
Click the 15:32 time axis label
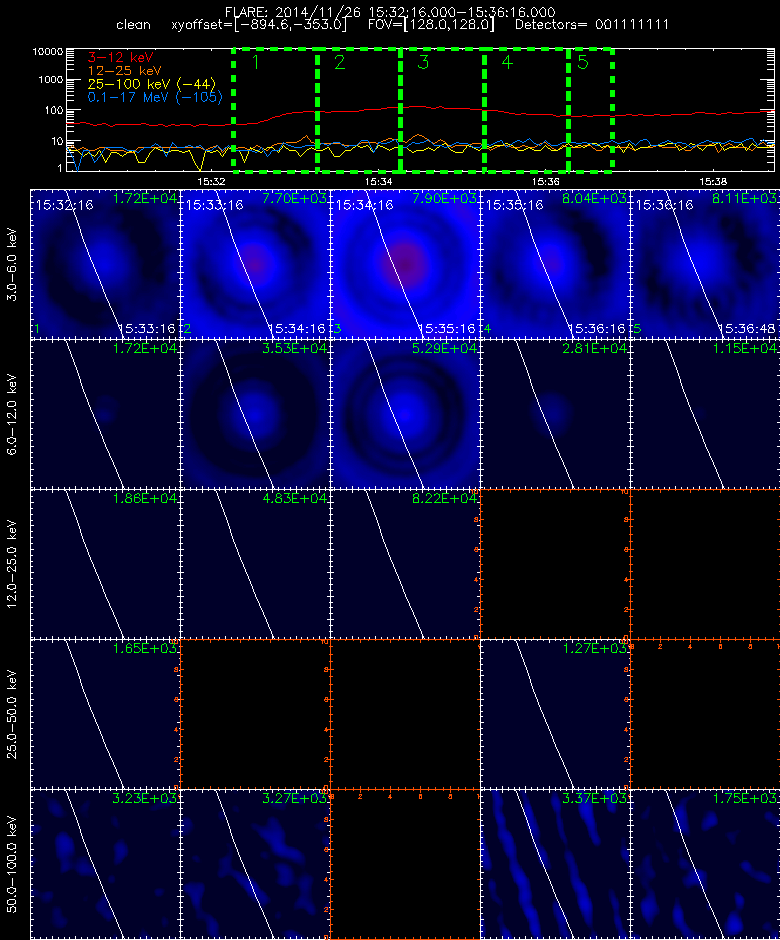pyautogui.click(x=212, y=181)
